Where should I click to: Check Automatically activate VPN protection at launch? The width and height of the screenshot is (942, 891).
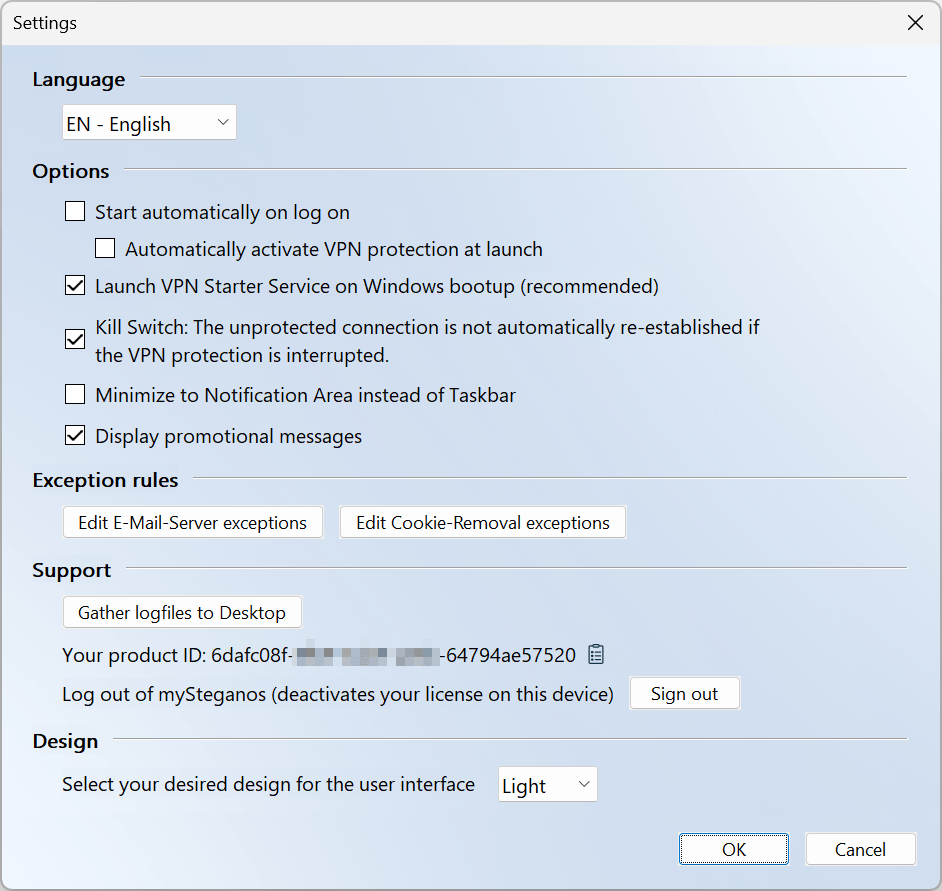[105, 247]
